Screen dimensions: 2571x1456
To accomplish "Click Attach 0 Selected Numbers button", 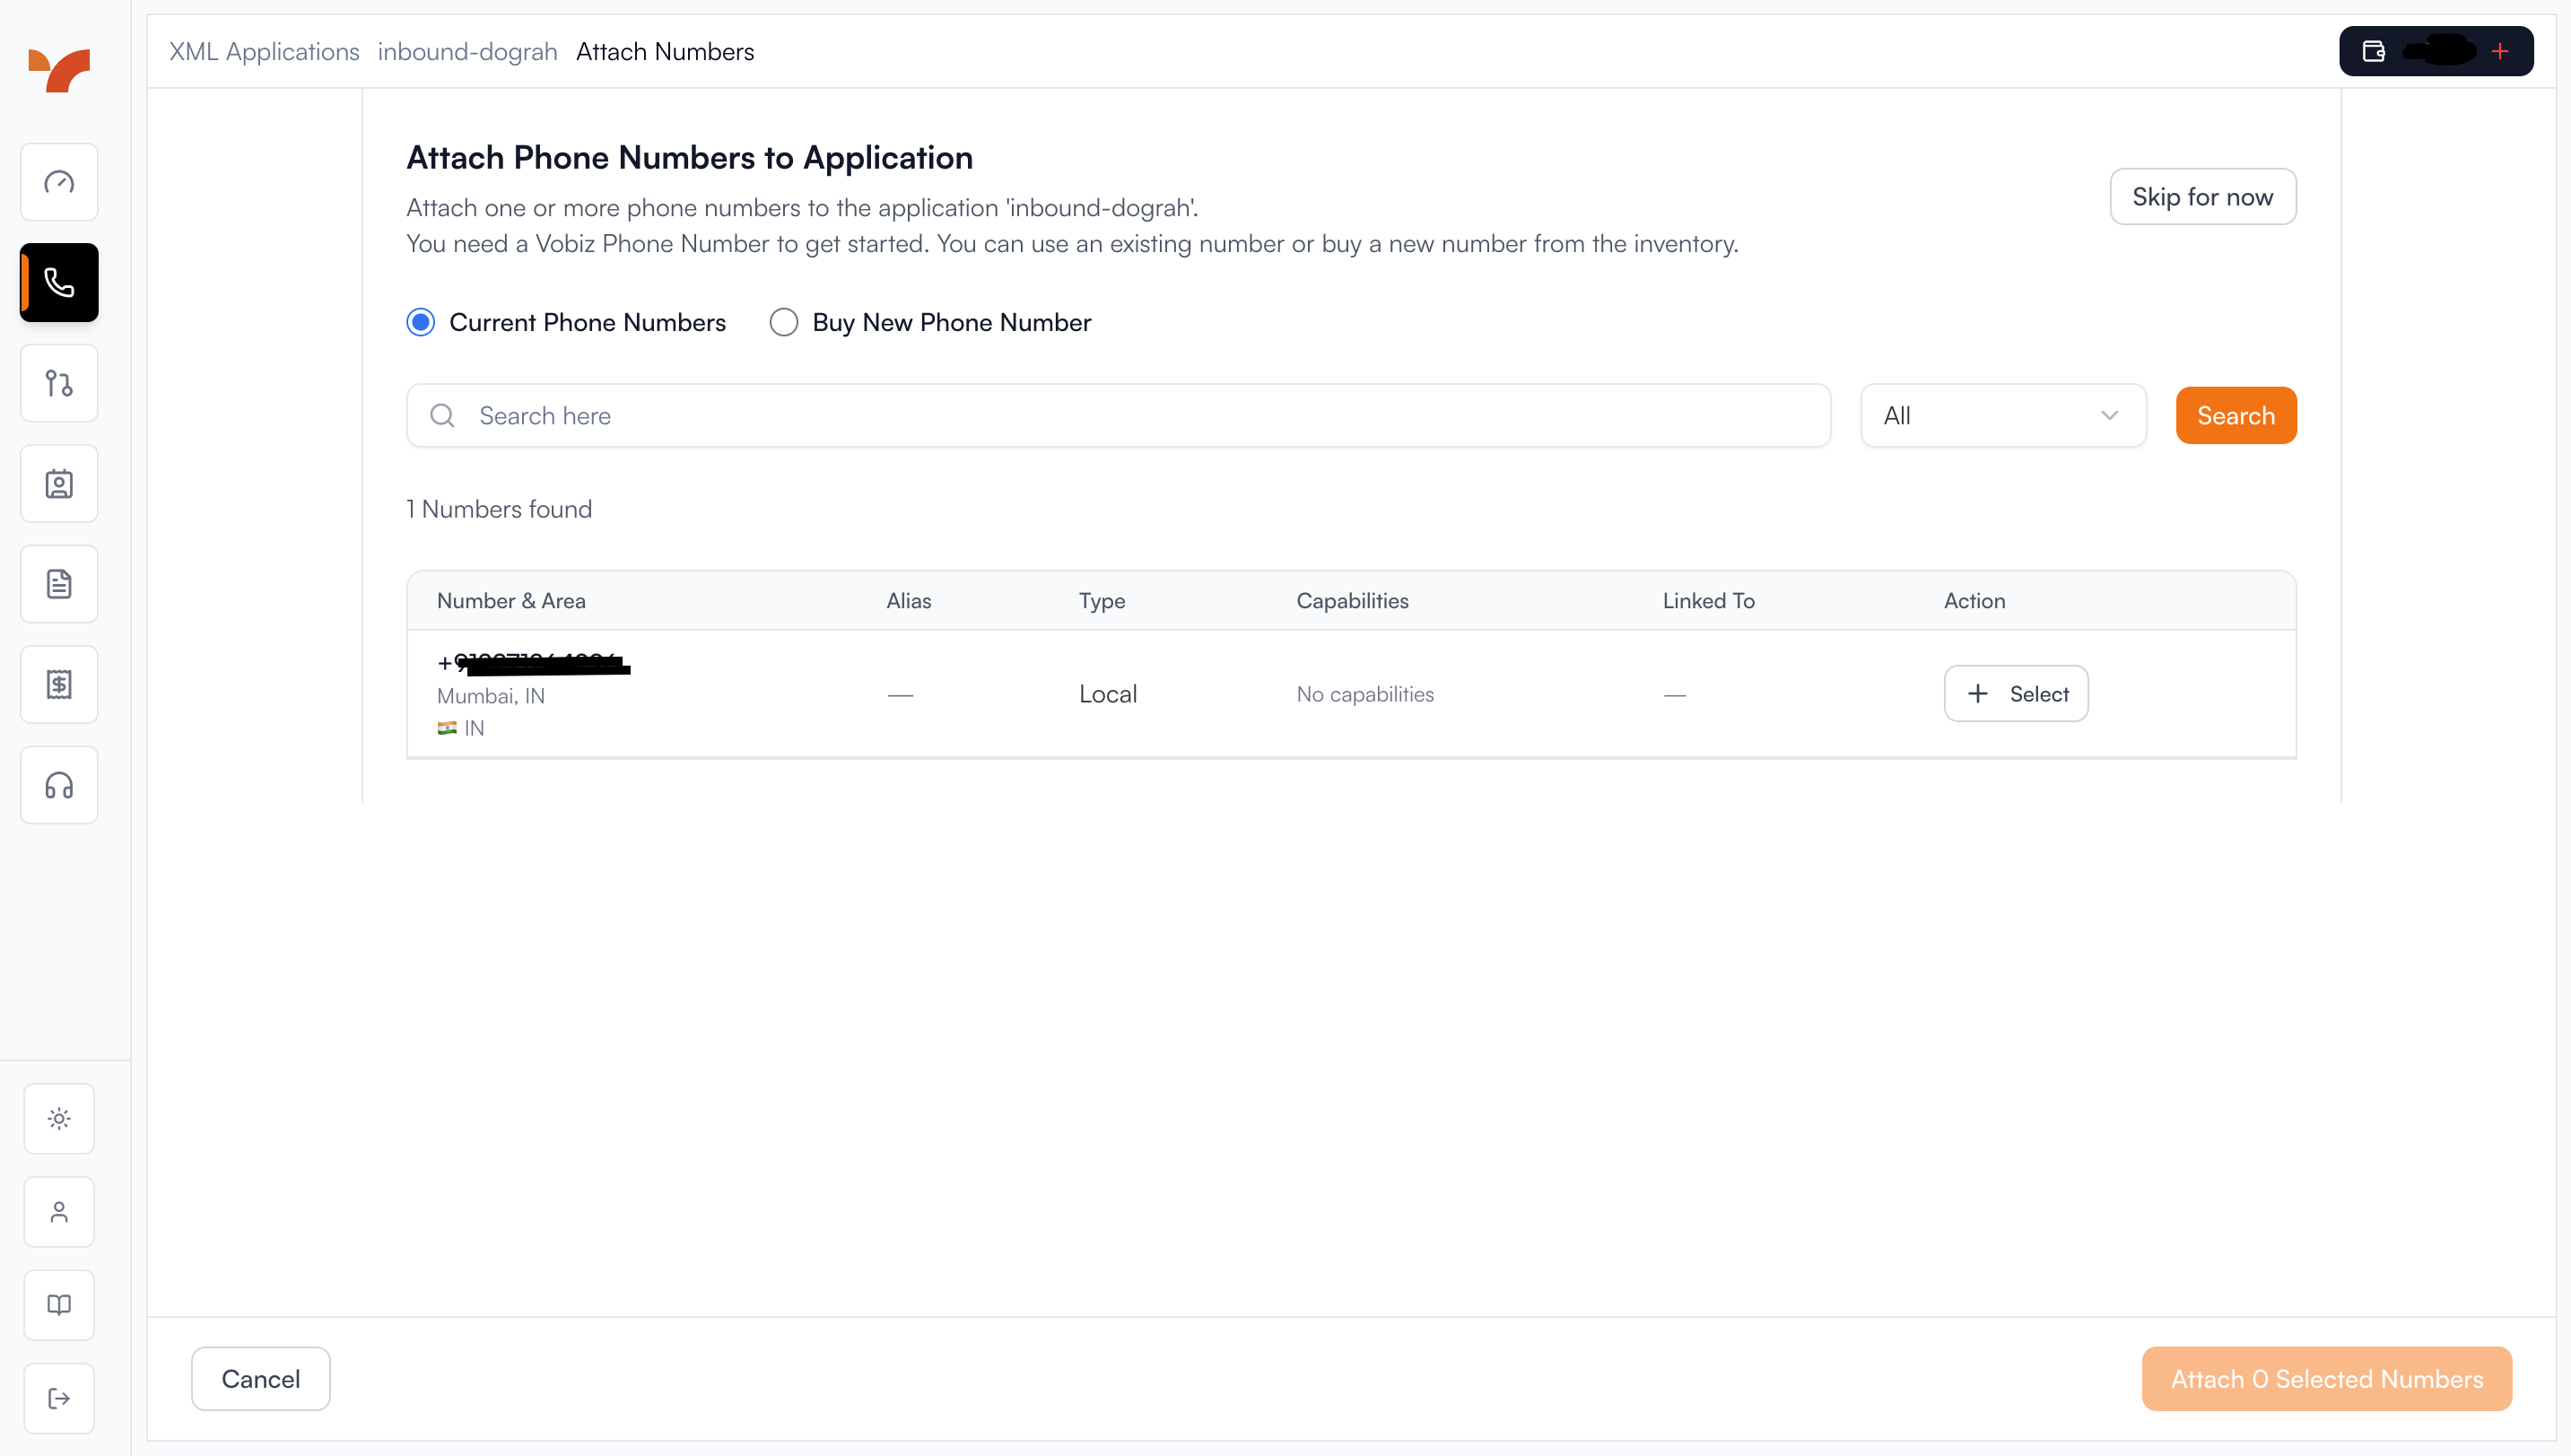I will 2326,1378.
